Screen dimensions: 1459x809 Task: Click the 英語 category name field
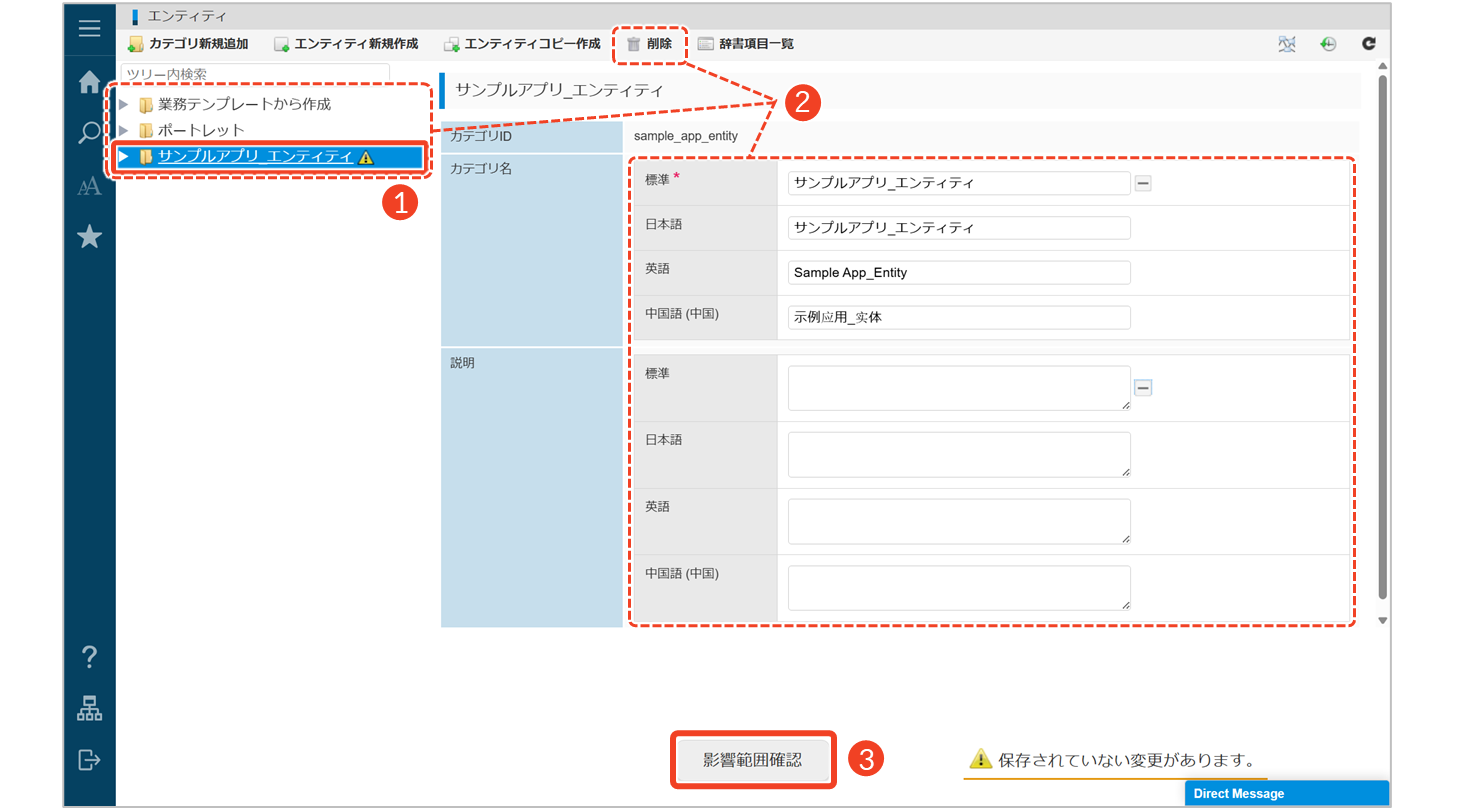click(959, 272)
